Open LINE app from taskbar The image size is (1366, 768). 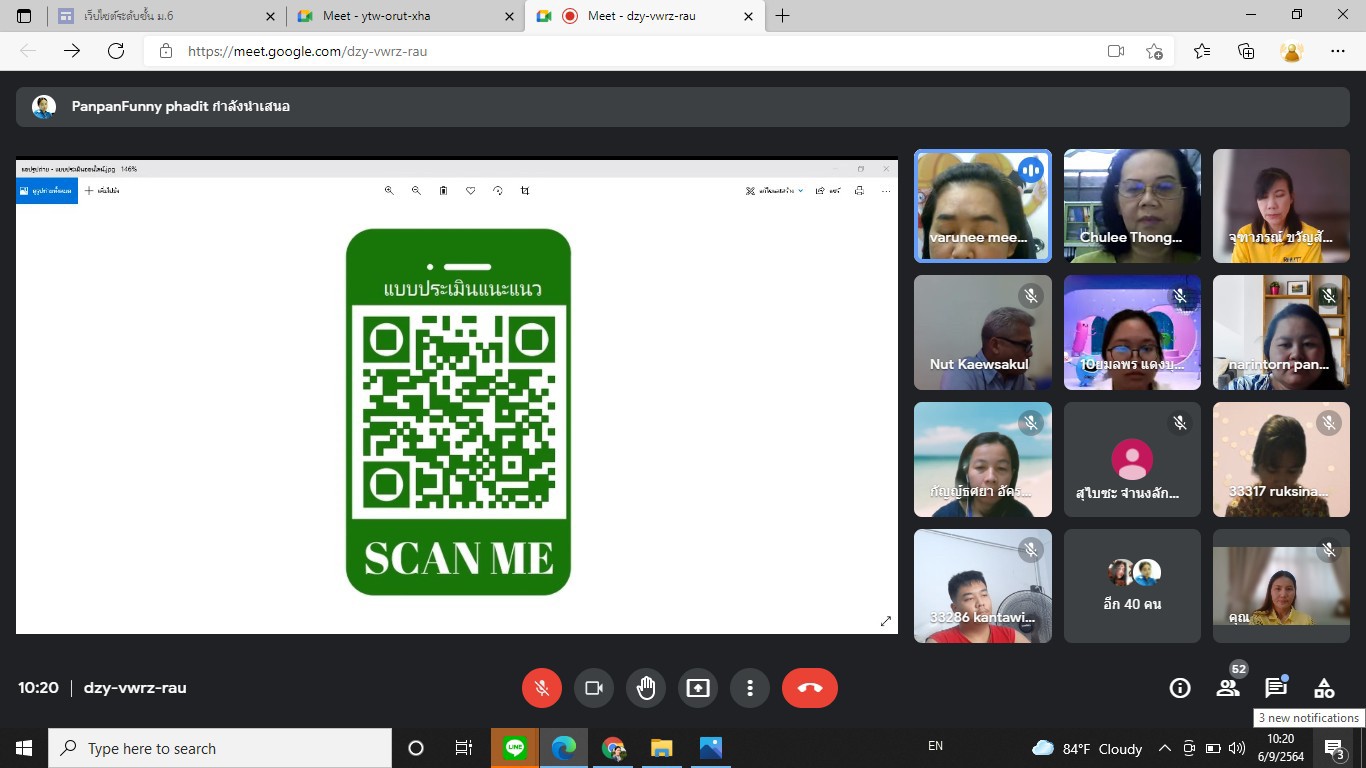[x=515, y=748]
